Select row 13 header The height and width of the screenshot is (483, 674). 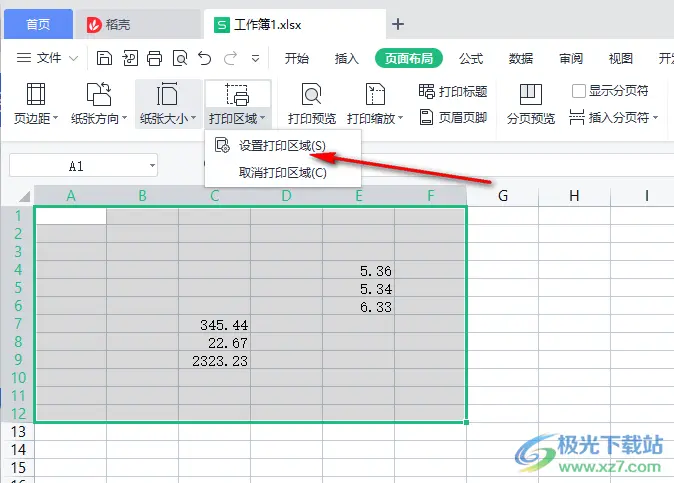pos(18,431)
